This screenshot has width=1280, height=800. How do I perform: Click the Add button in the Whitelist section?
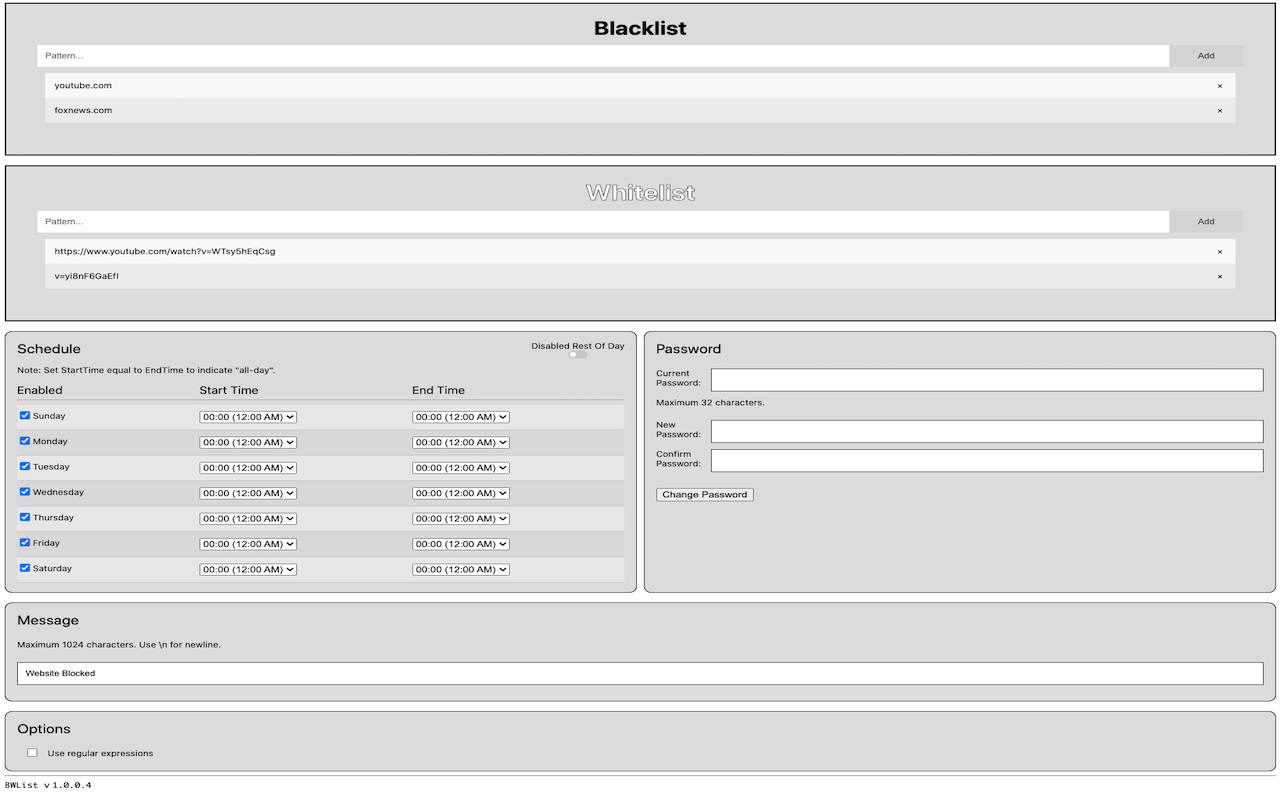1206,221
